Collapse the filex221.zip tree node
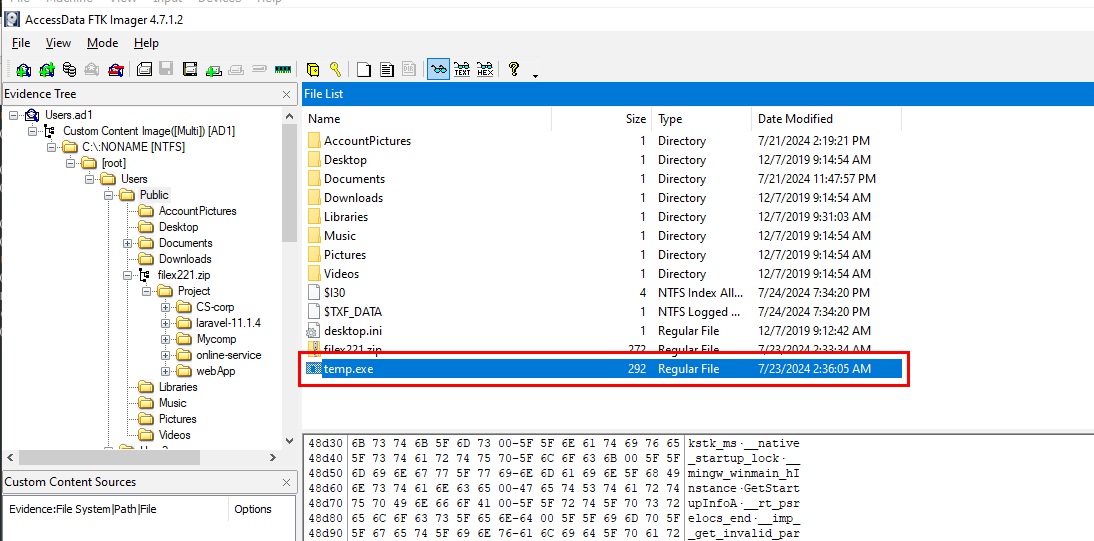The width and height of the screenshot is (1094, 541). 128,275
